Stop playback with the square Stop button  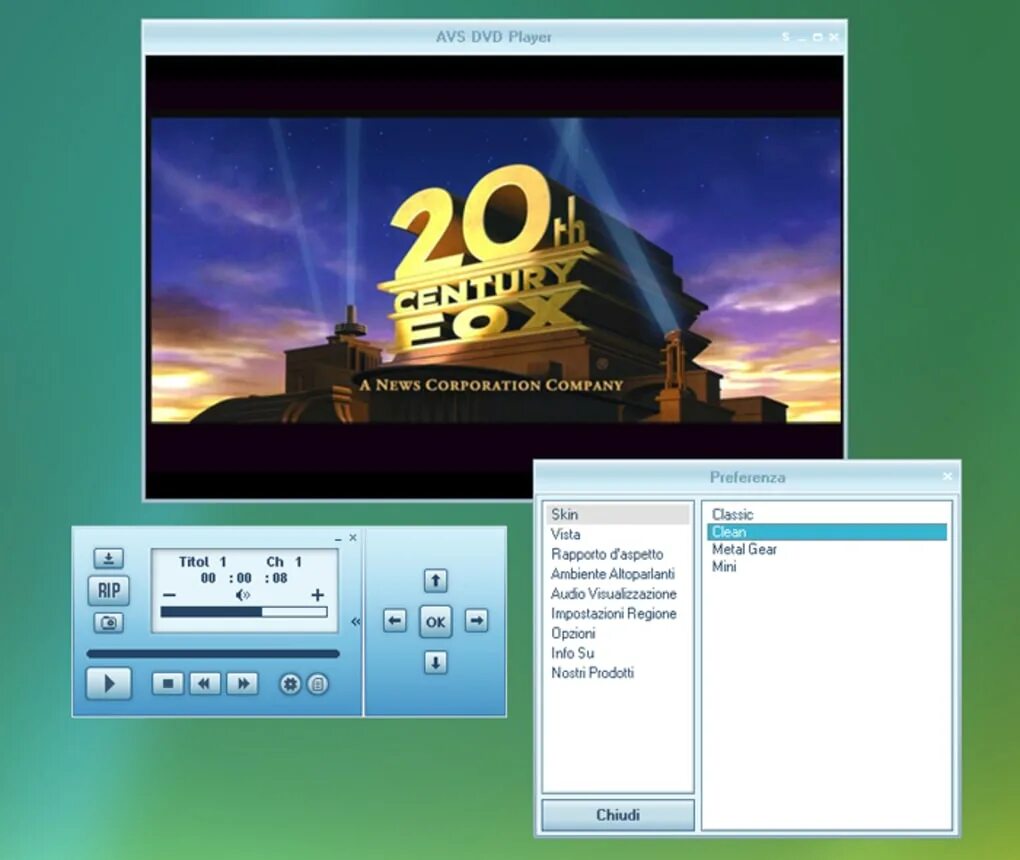(x=168, y=683)
